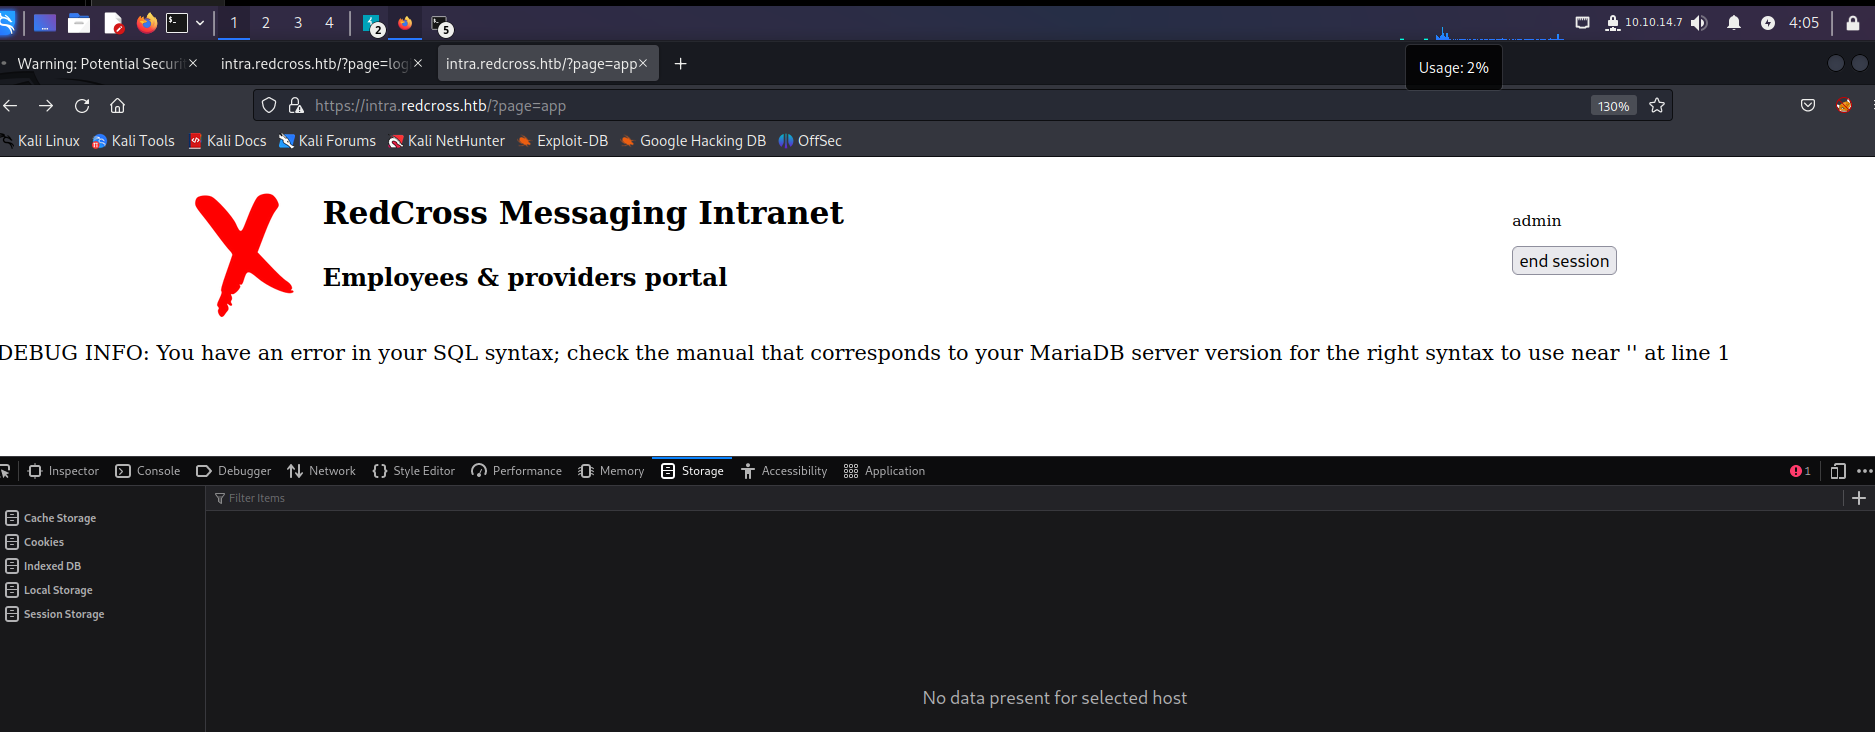
Task: Show the DevTools error count badge
Action: (1800, 471)
